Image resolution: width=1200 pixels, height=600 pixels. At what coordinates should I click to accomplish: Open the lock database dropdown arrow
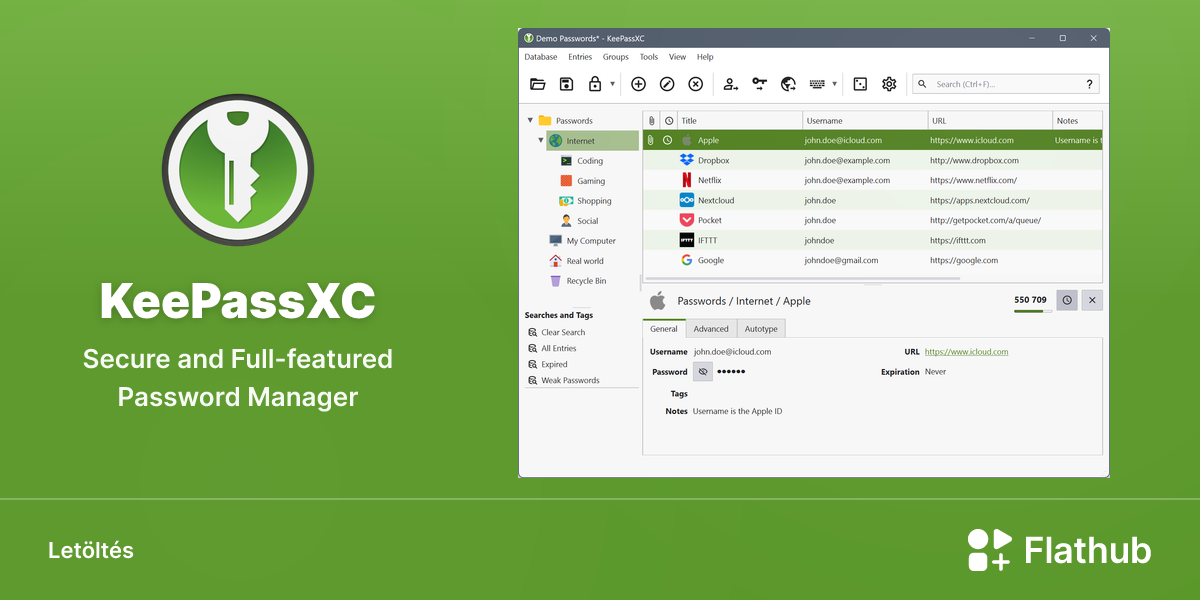coord(612,84)
